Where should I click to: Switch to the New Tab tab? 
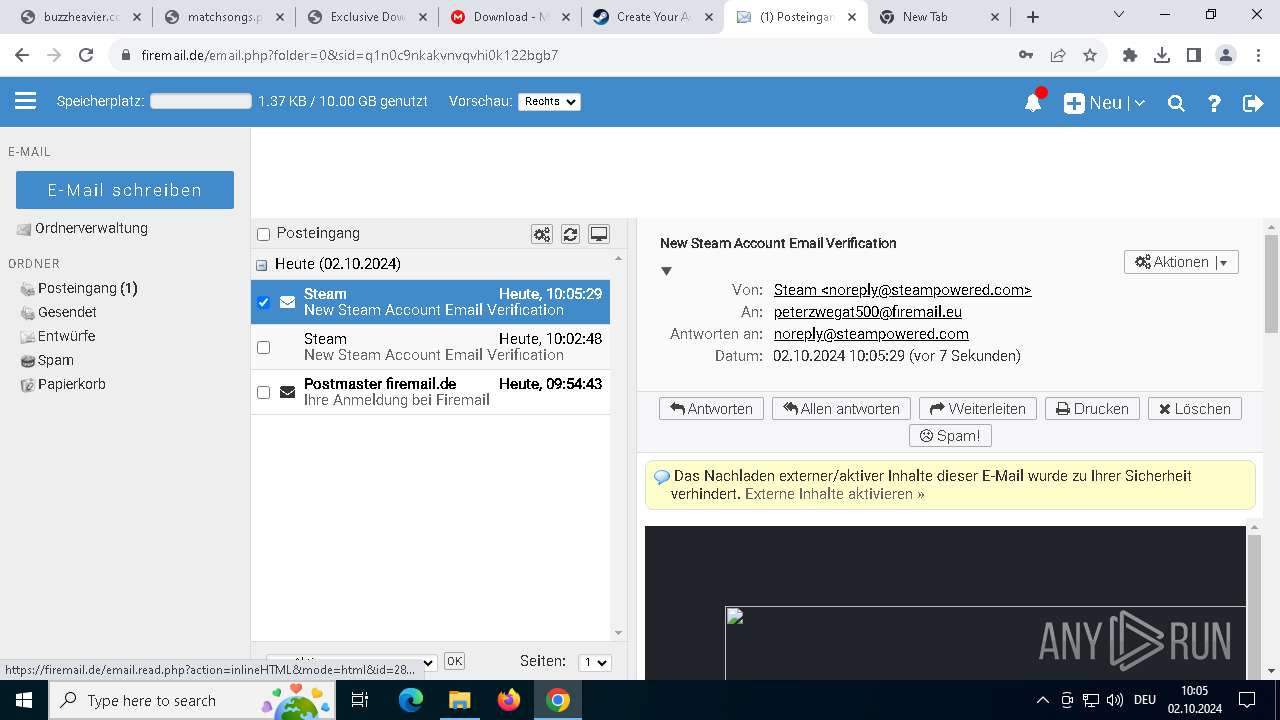(938, 17)
